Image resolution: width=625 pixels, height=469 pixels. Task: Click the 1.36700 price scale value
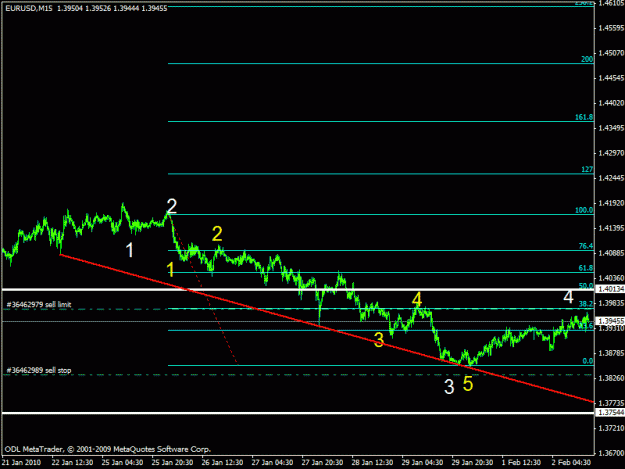click(x=611, y=453)
